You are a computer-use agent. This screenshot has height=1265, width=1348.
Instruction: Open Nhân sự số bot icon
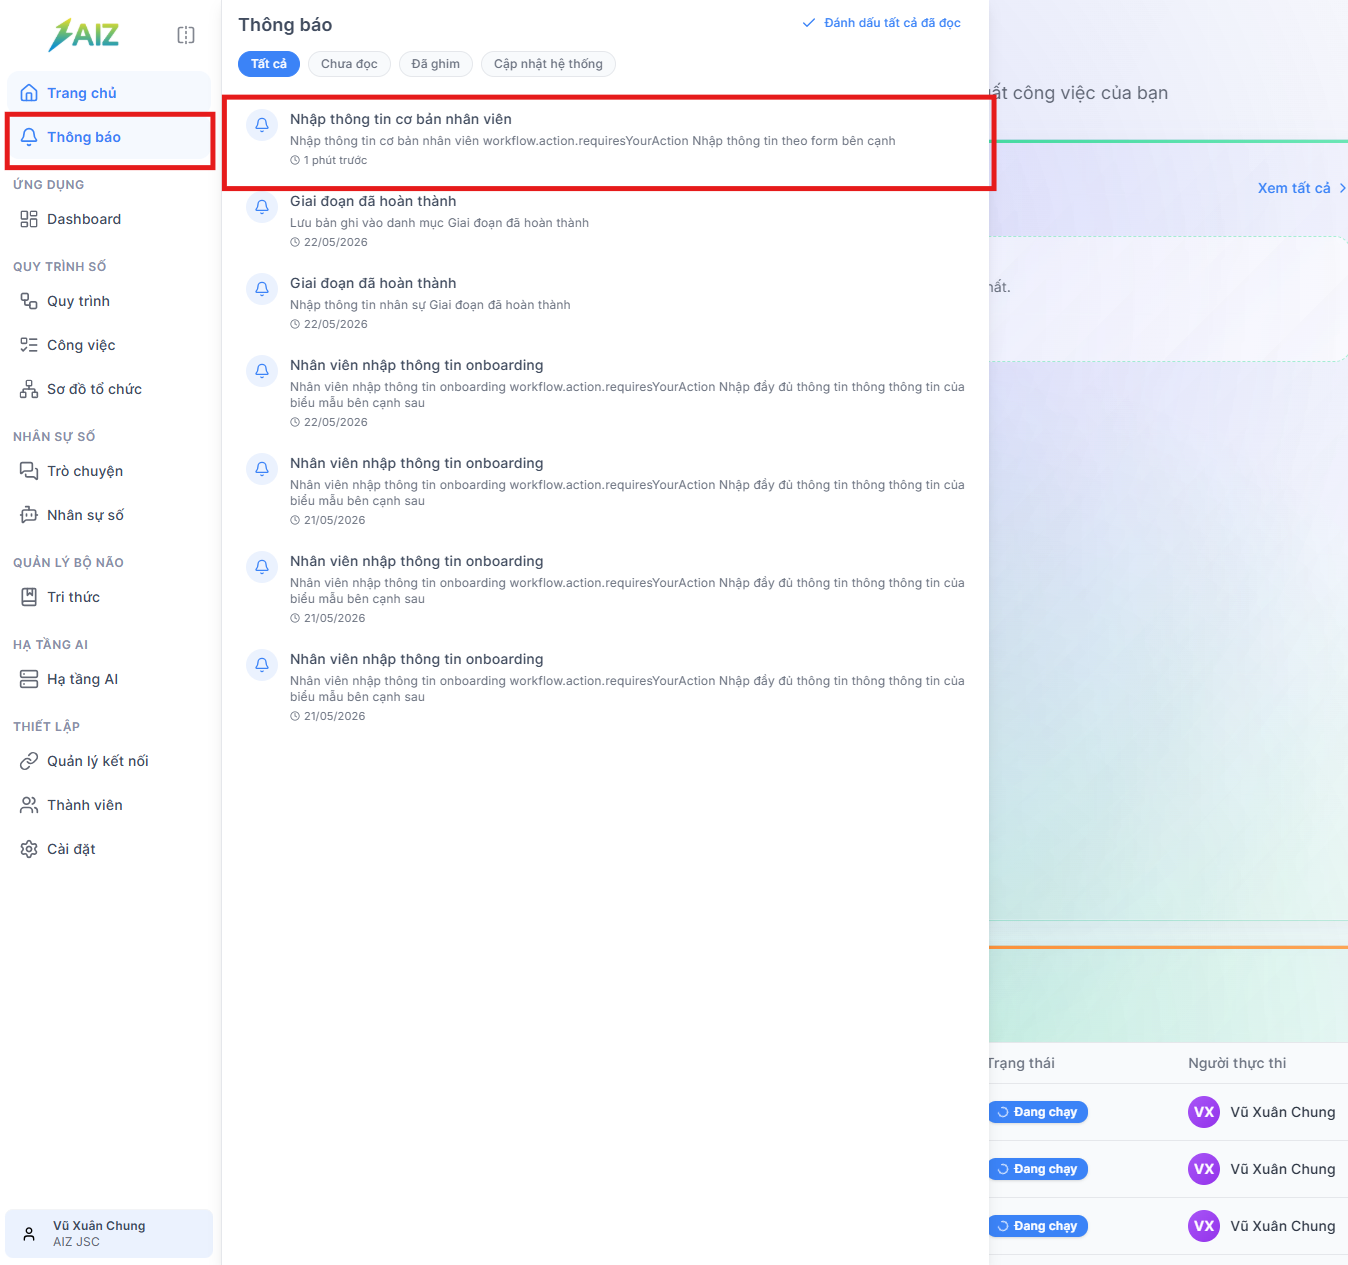coord(29,515)
